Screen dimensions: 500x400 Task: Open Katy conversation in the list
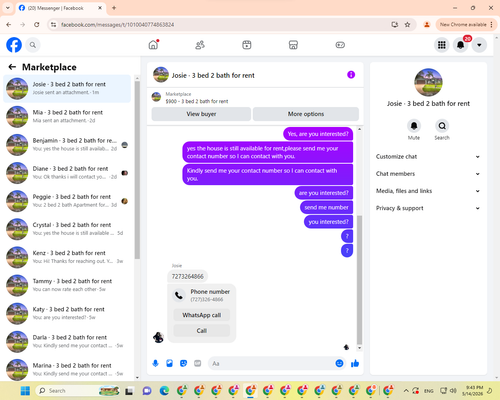click(67, 313)
